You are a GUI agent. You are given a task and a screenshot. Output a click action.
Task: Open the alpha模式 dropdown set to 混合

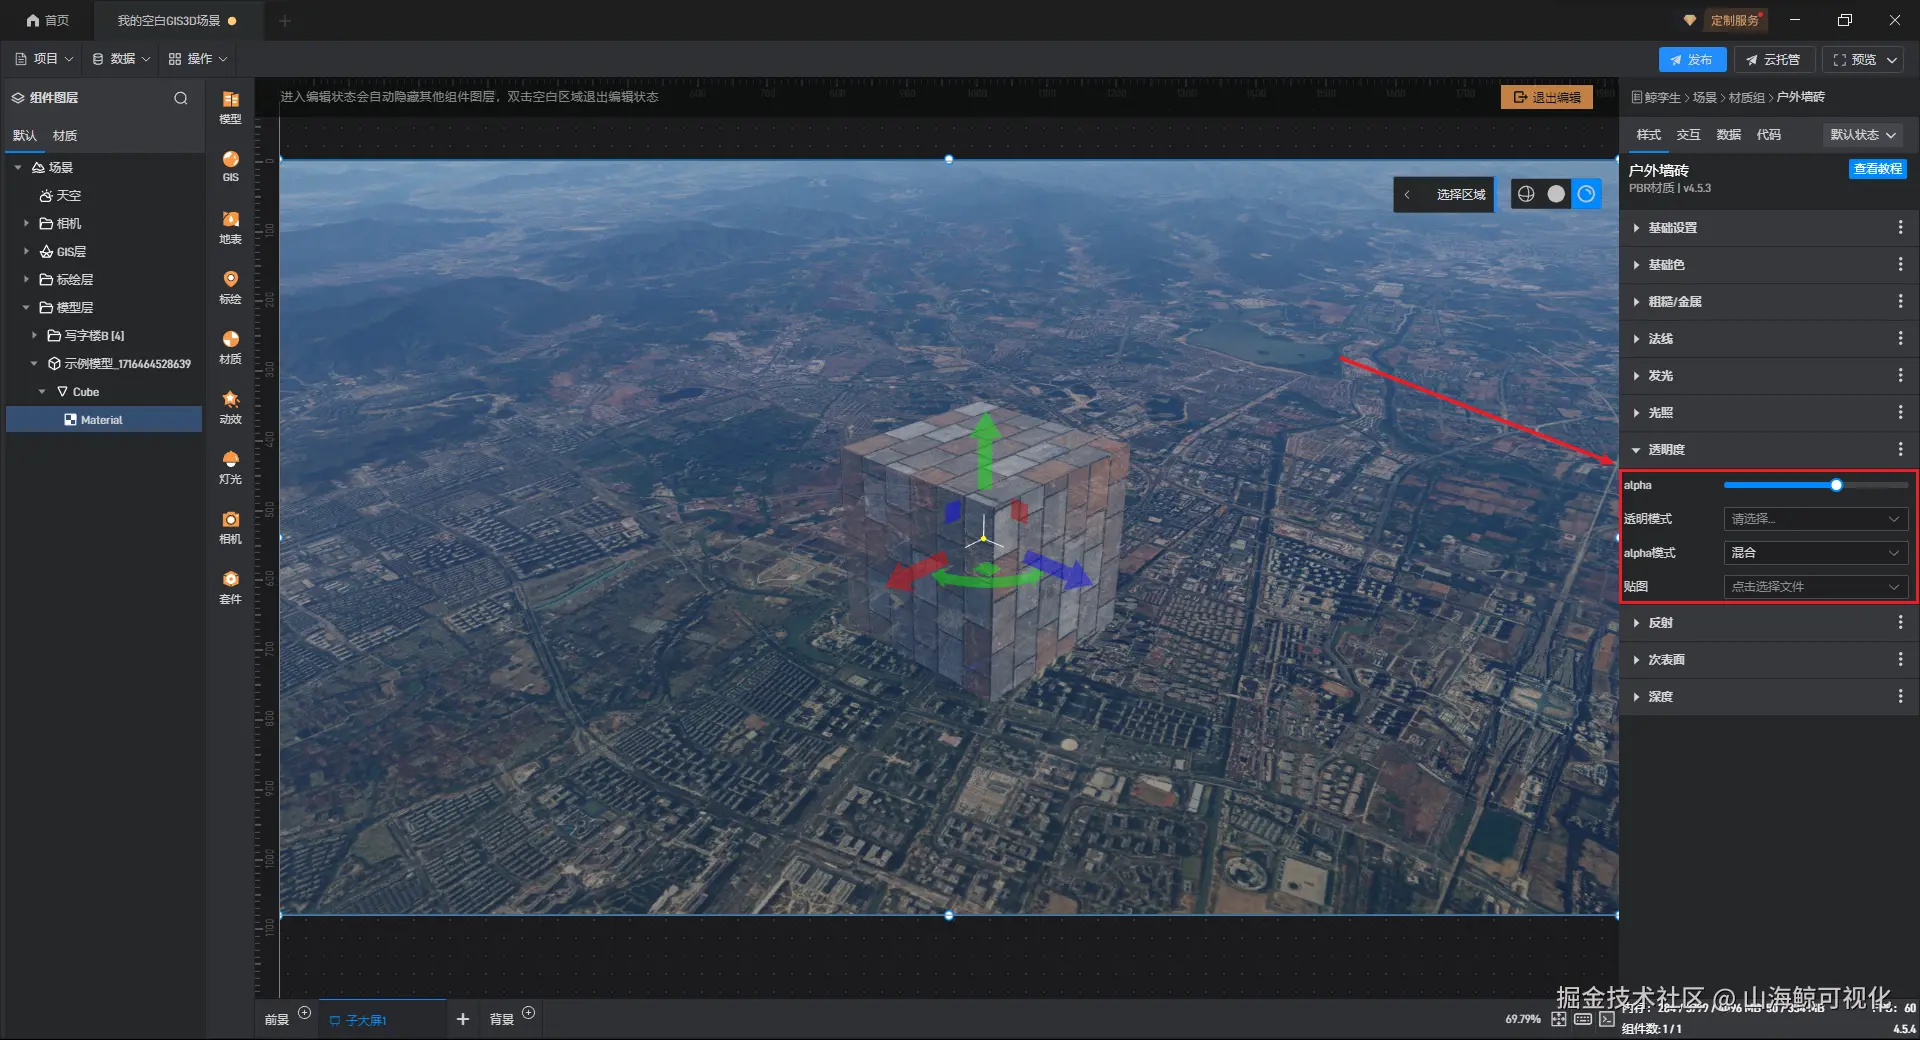1815,553
